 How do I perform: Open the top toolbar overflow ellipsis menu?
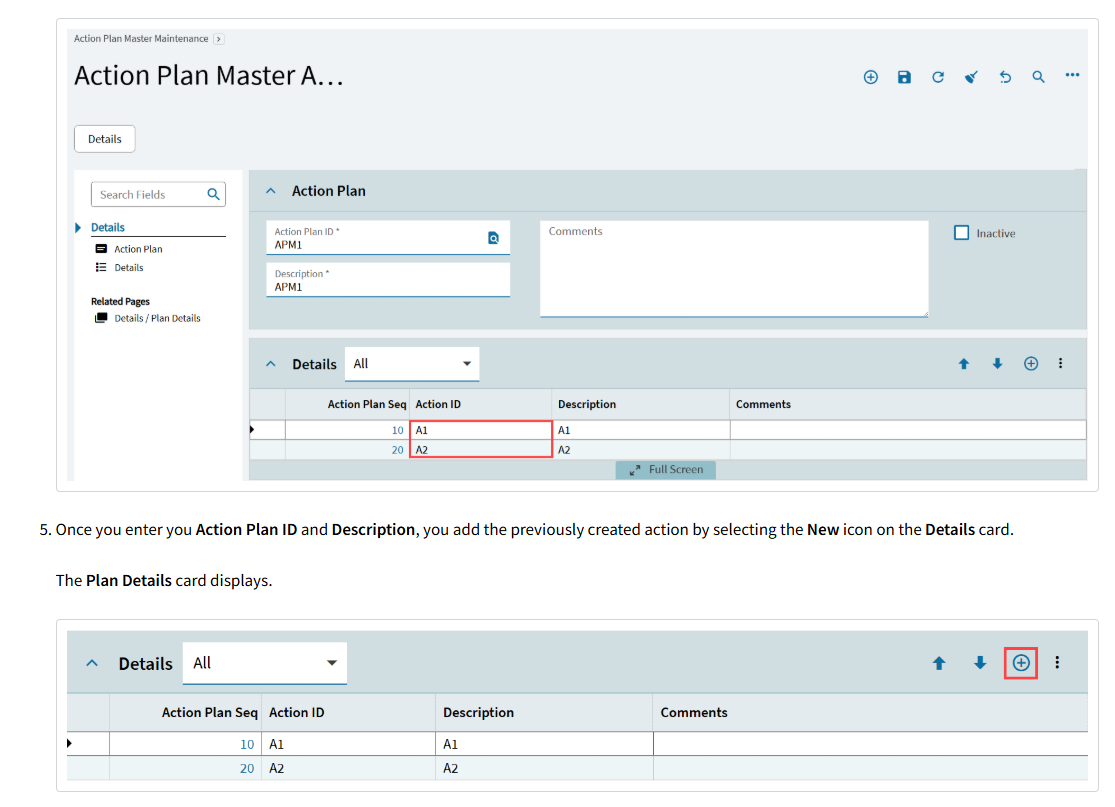[1072, 75]
